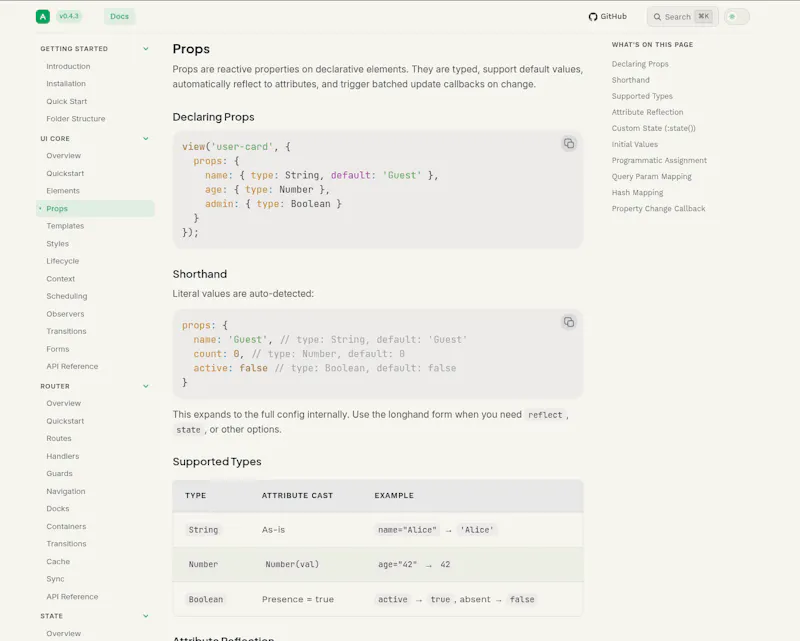Click the Props page heading
The width and height of the screenshot is (800, 641).
click(191, 49)
